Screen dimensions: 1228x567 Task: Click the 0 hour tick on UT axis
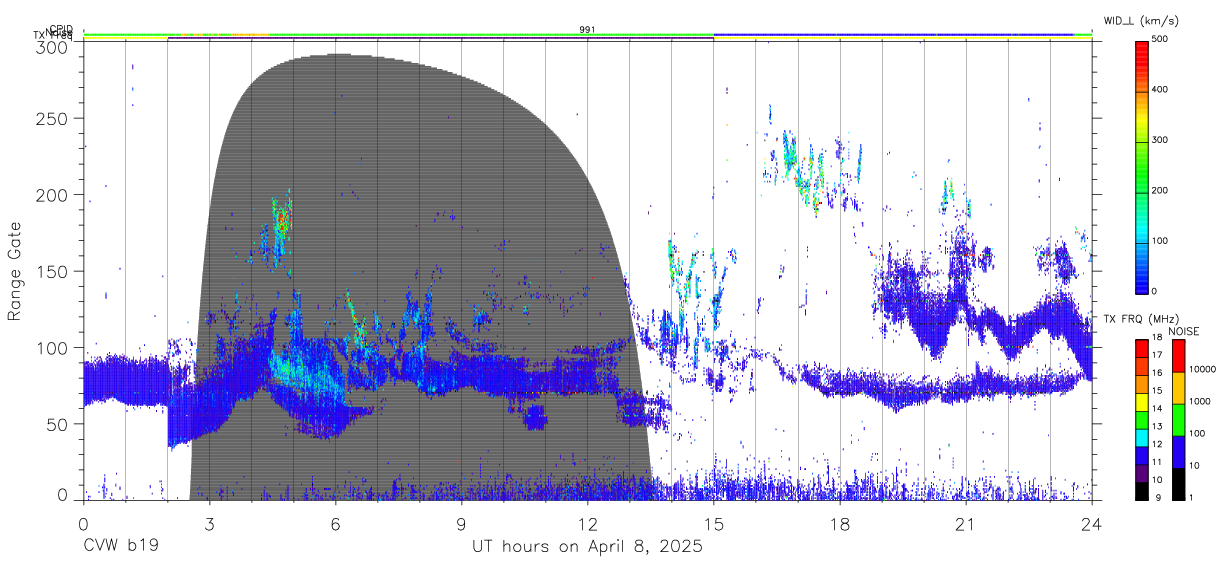tap(83, 523)
